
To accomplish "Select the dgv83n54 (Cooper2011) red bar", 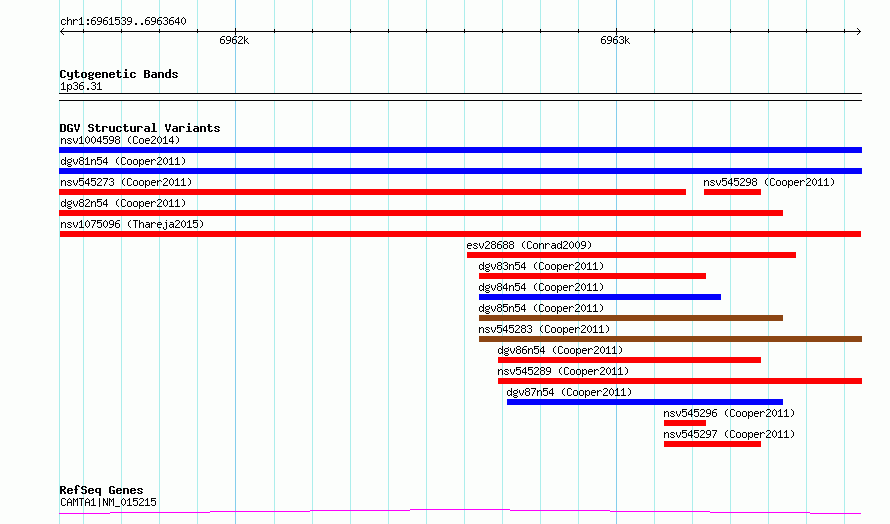I will [x=592, y=276].
